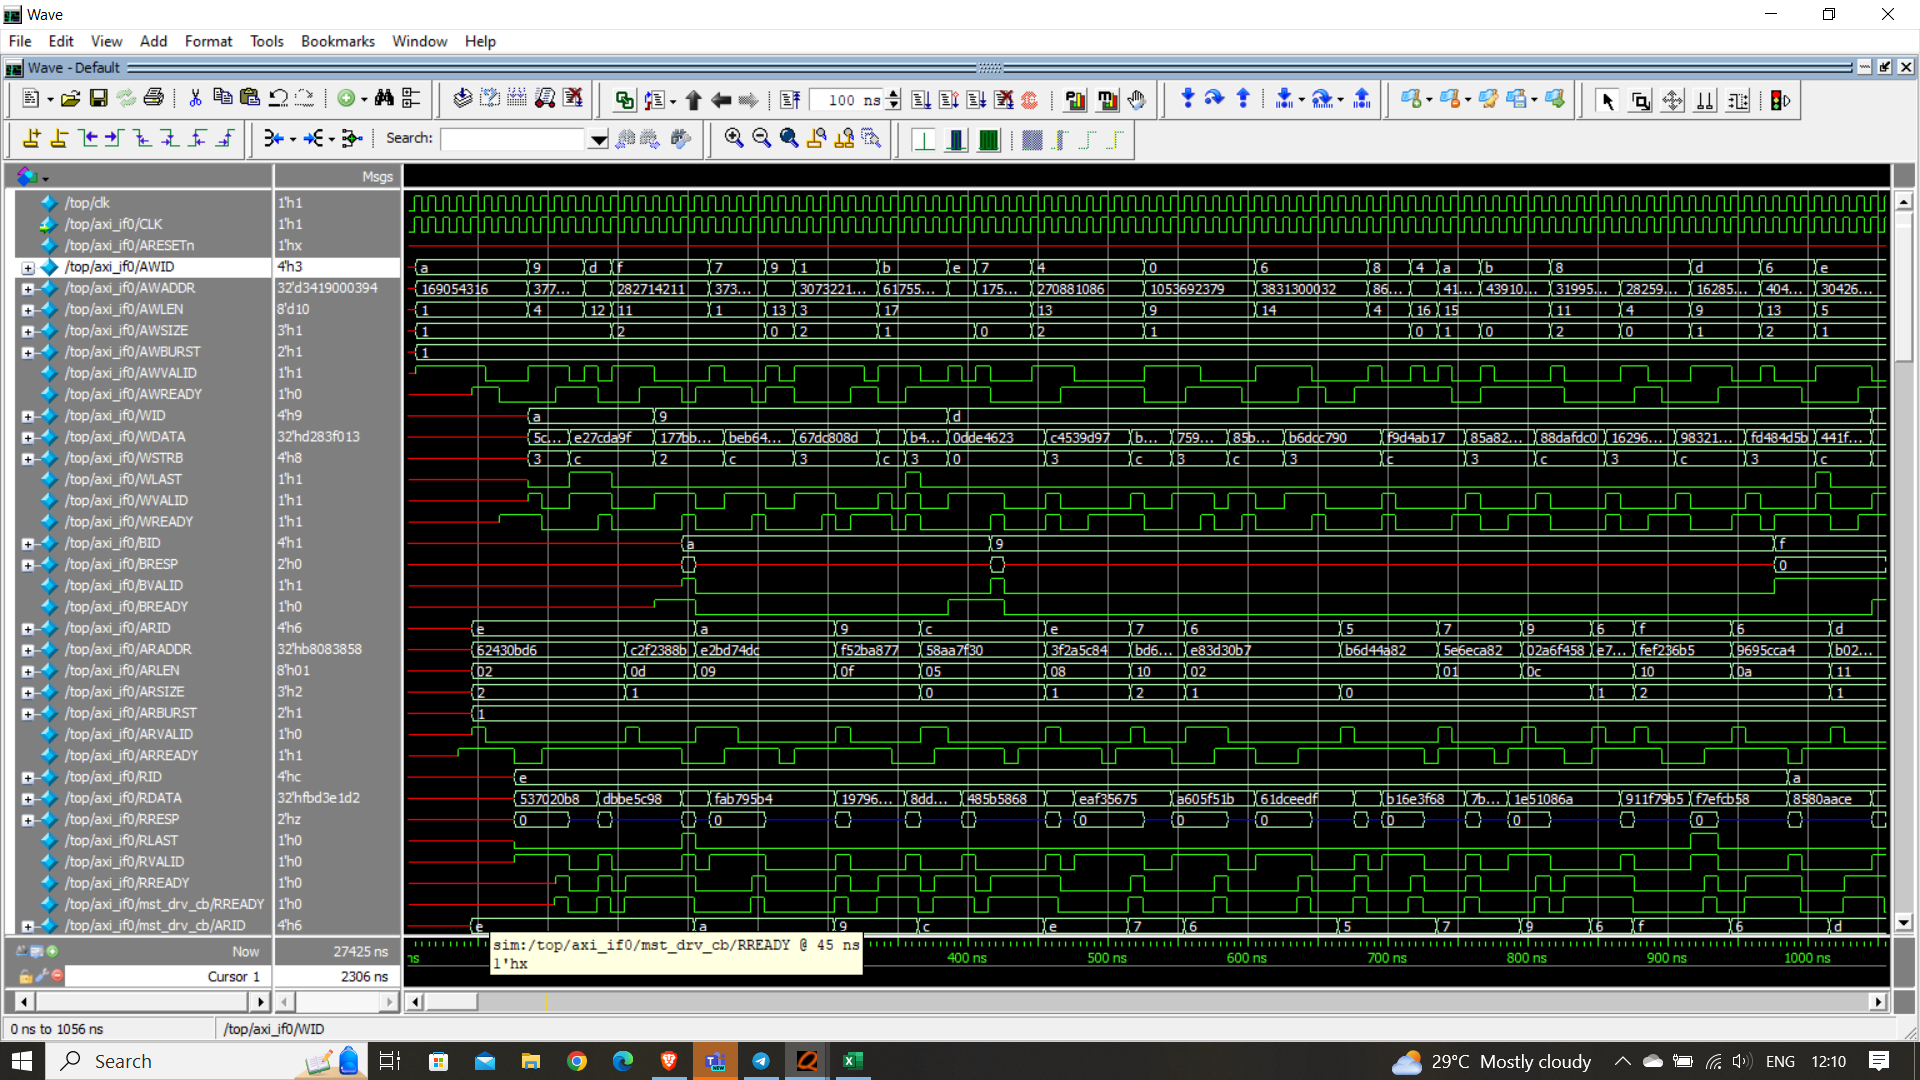Viewport: 1920px width, 1080px height.
Task: Toggle the Pan Mode tool button
Action: [x=1672, y=100]
